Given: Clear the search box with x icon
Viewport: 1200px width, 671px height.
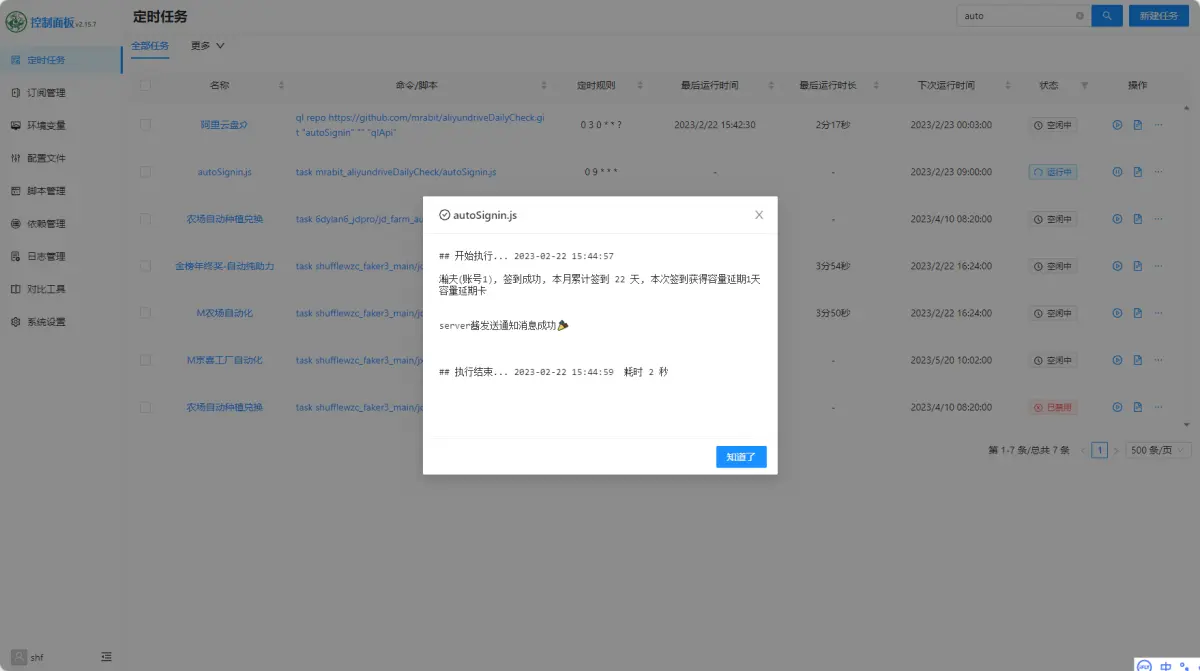Looking at the screenshot, I should point(1079,16).
